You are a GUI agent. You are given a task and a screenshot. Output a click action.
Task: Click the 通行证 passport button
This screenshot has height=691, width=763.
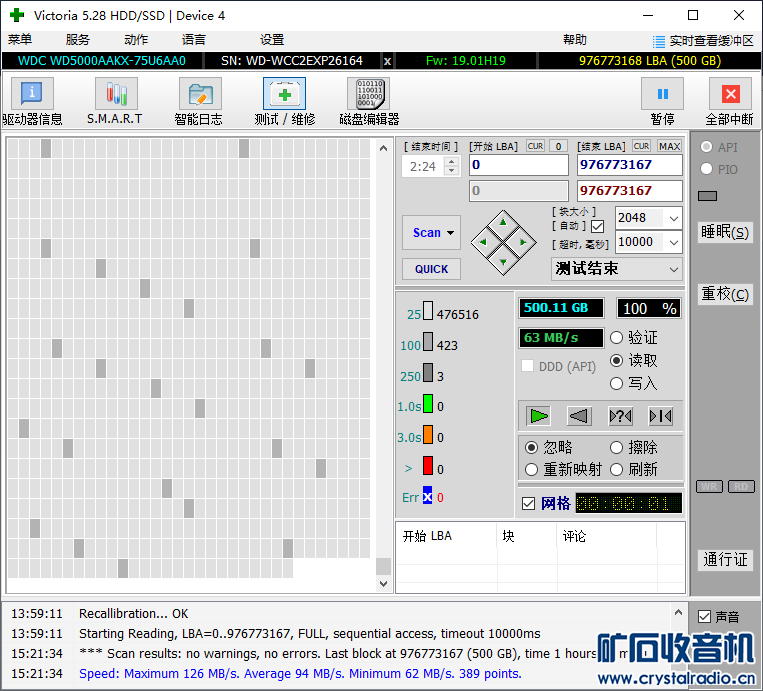point(725,559)
